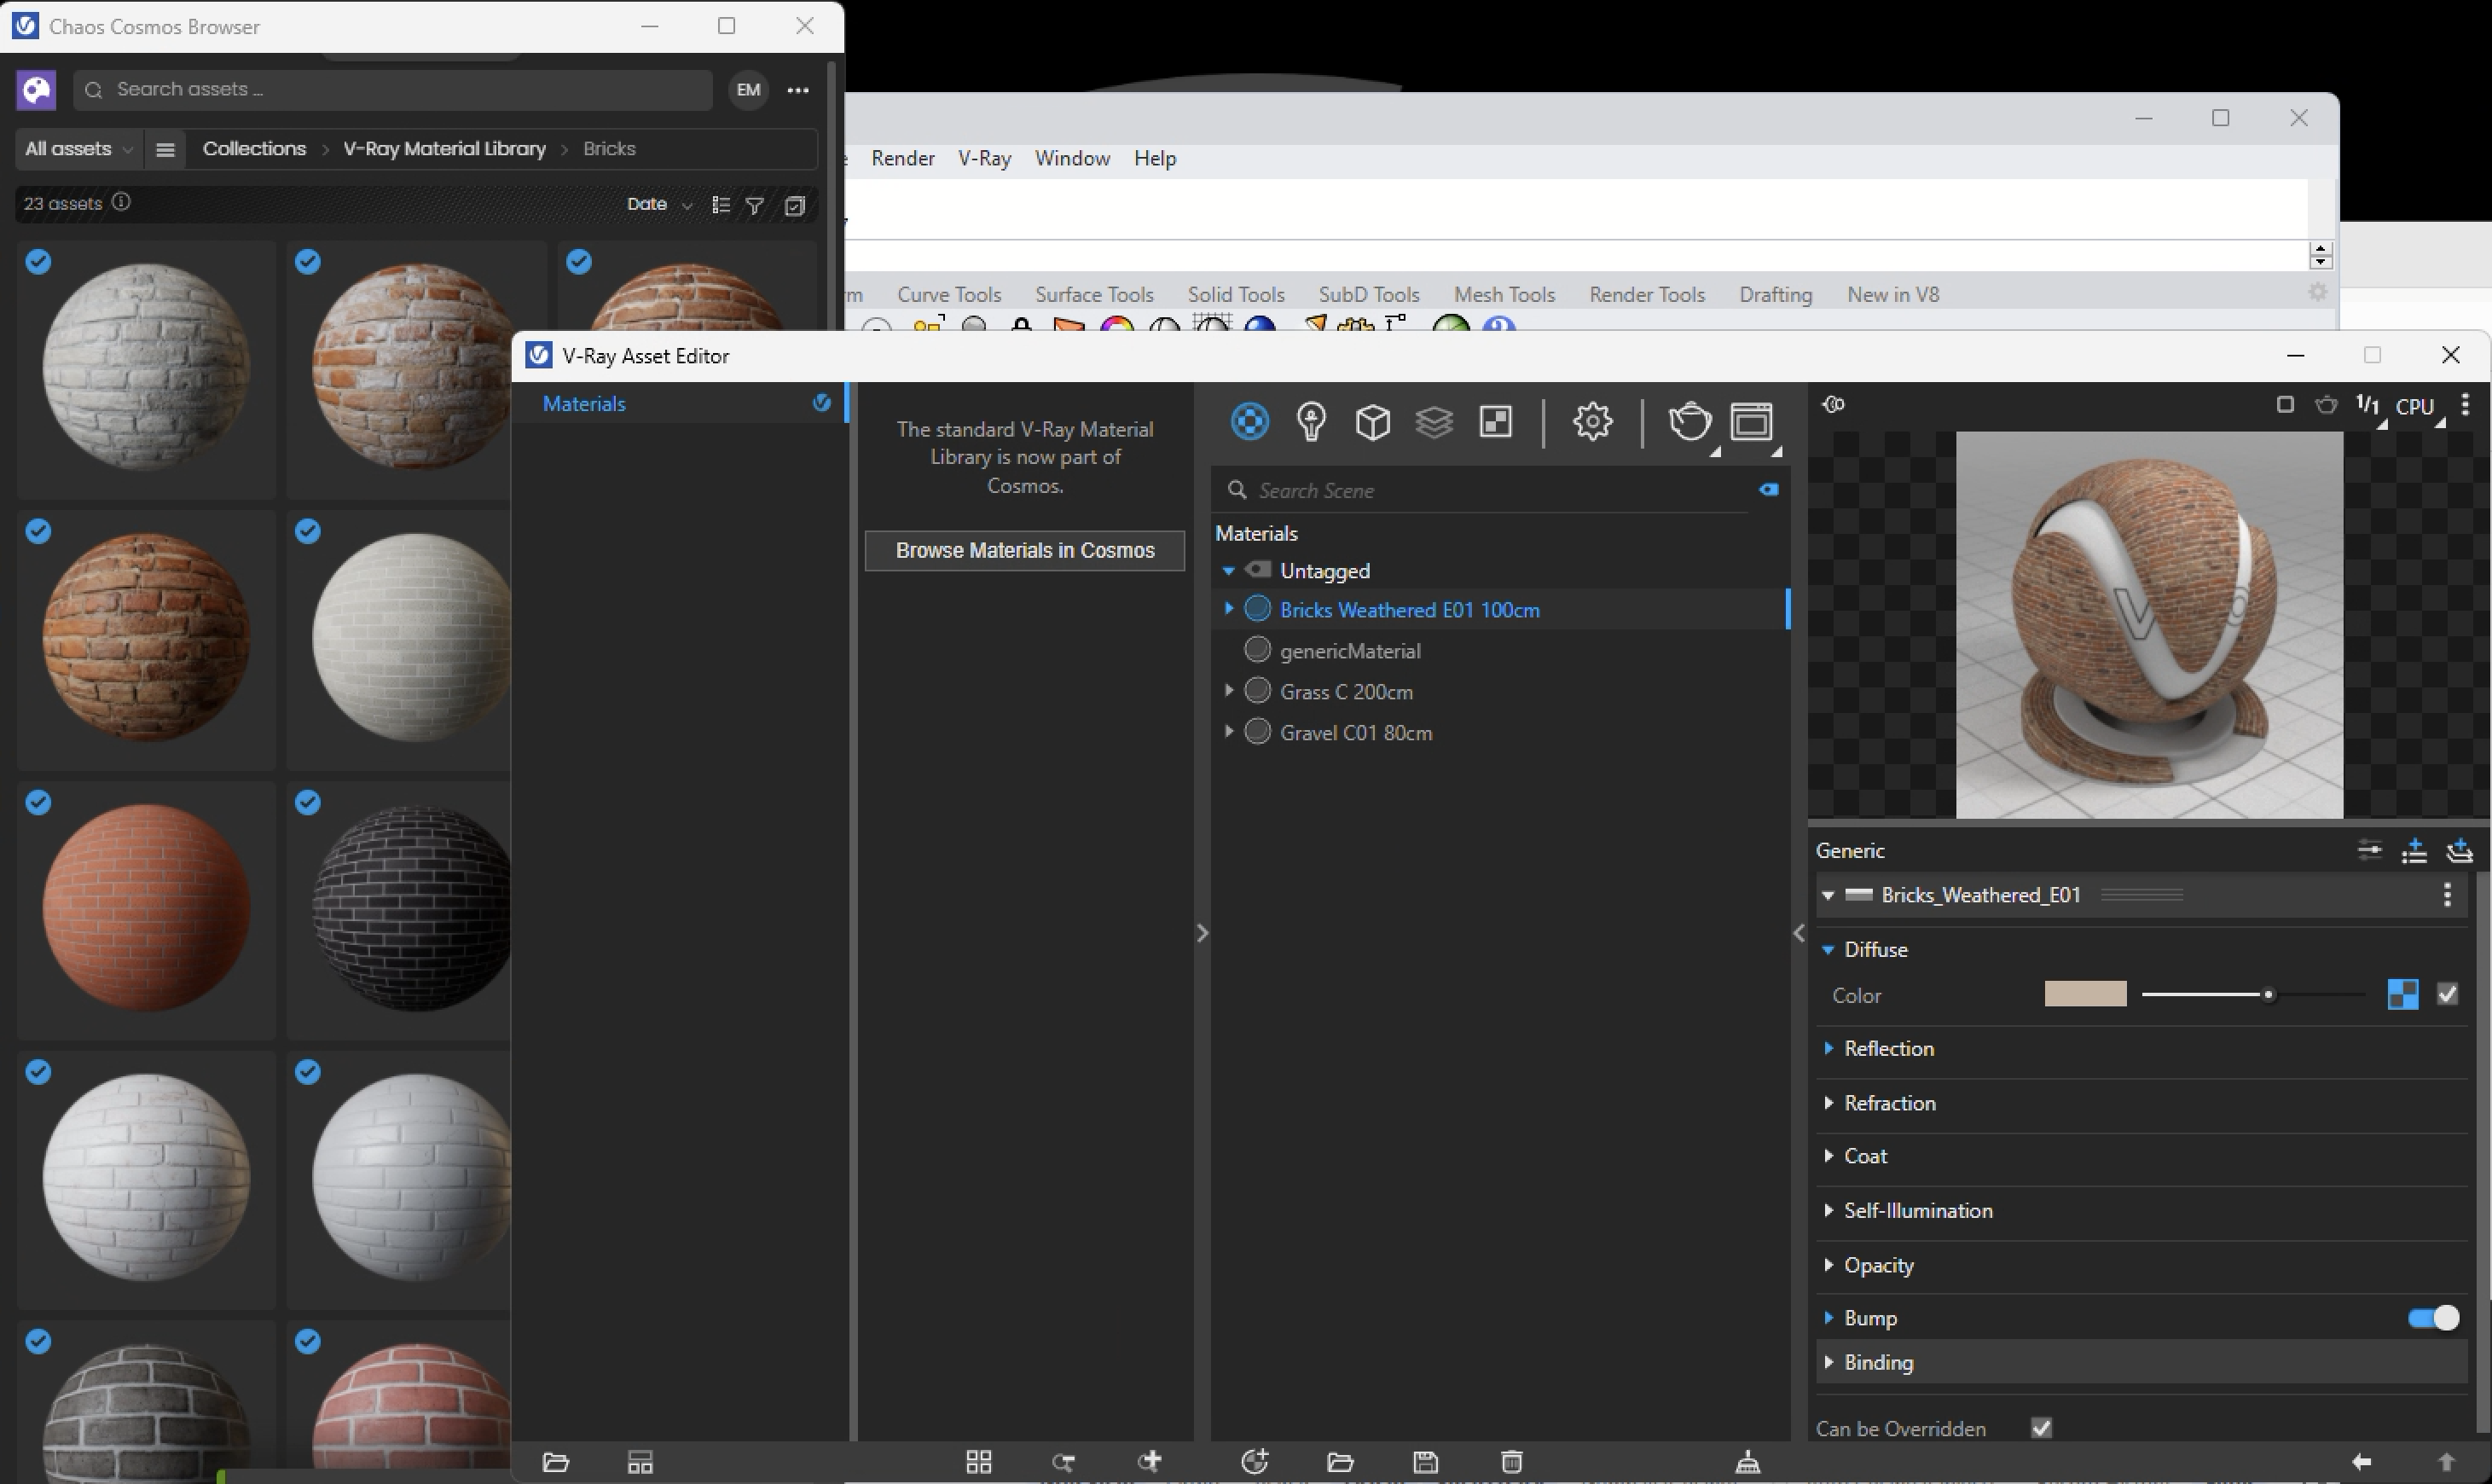Click the Search assets field in Cosmos
2492x1484 pixels.
coord(392,90)
